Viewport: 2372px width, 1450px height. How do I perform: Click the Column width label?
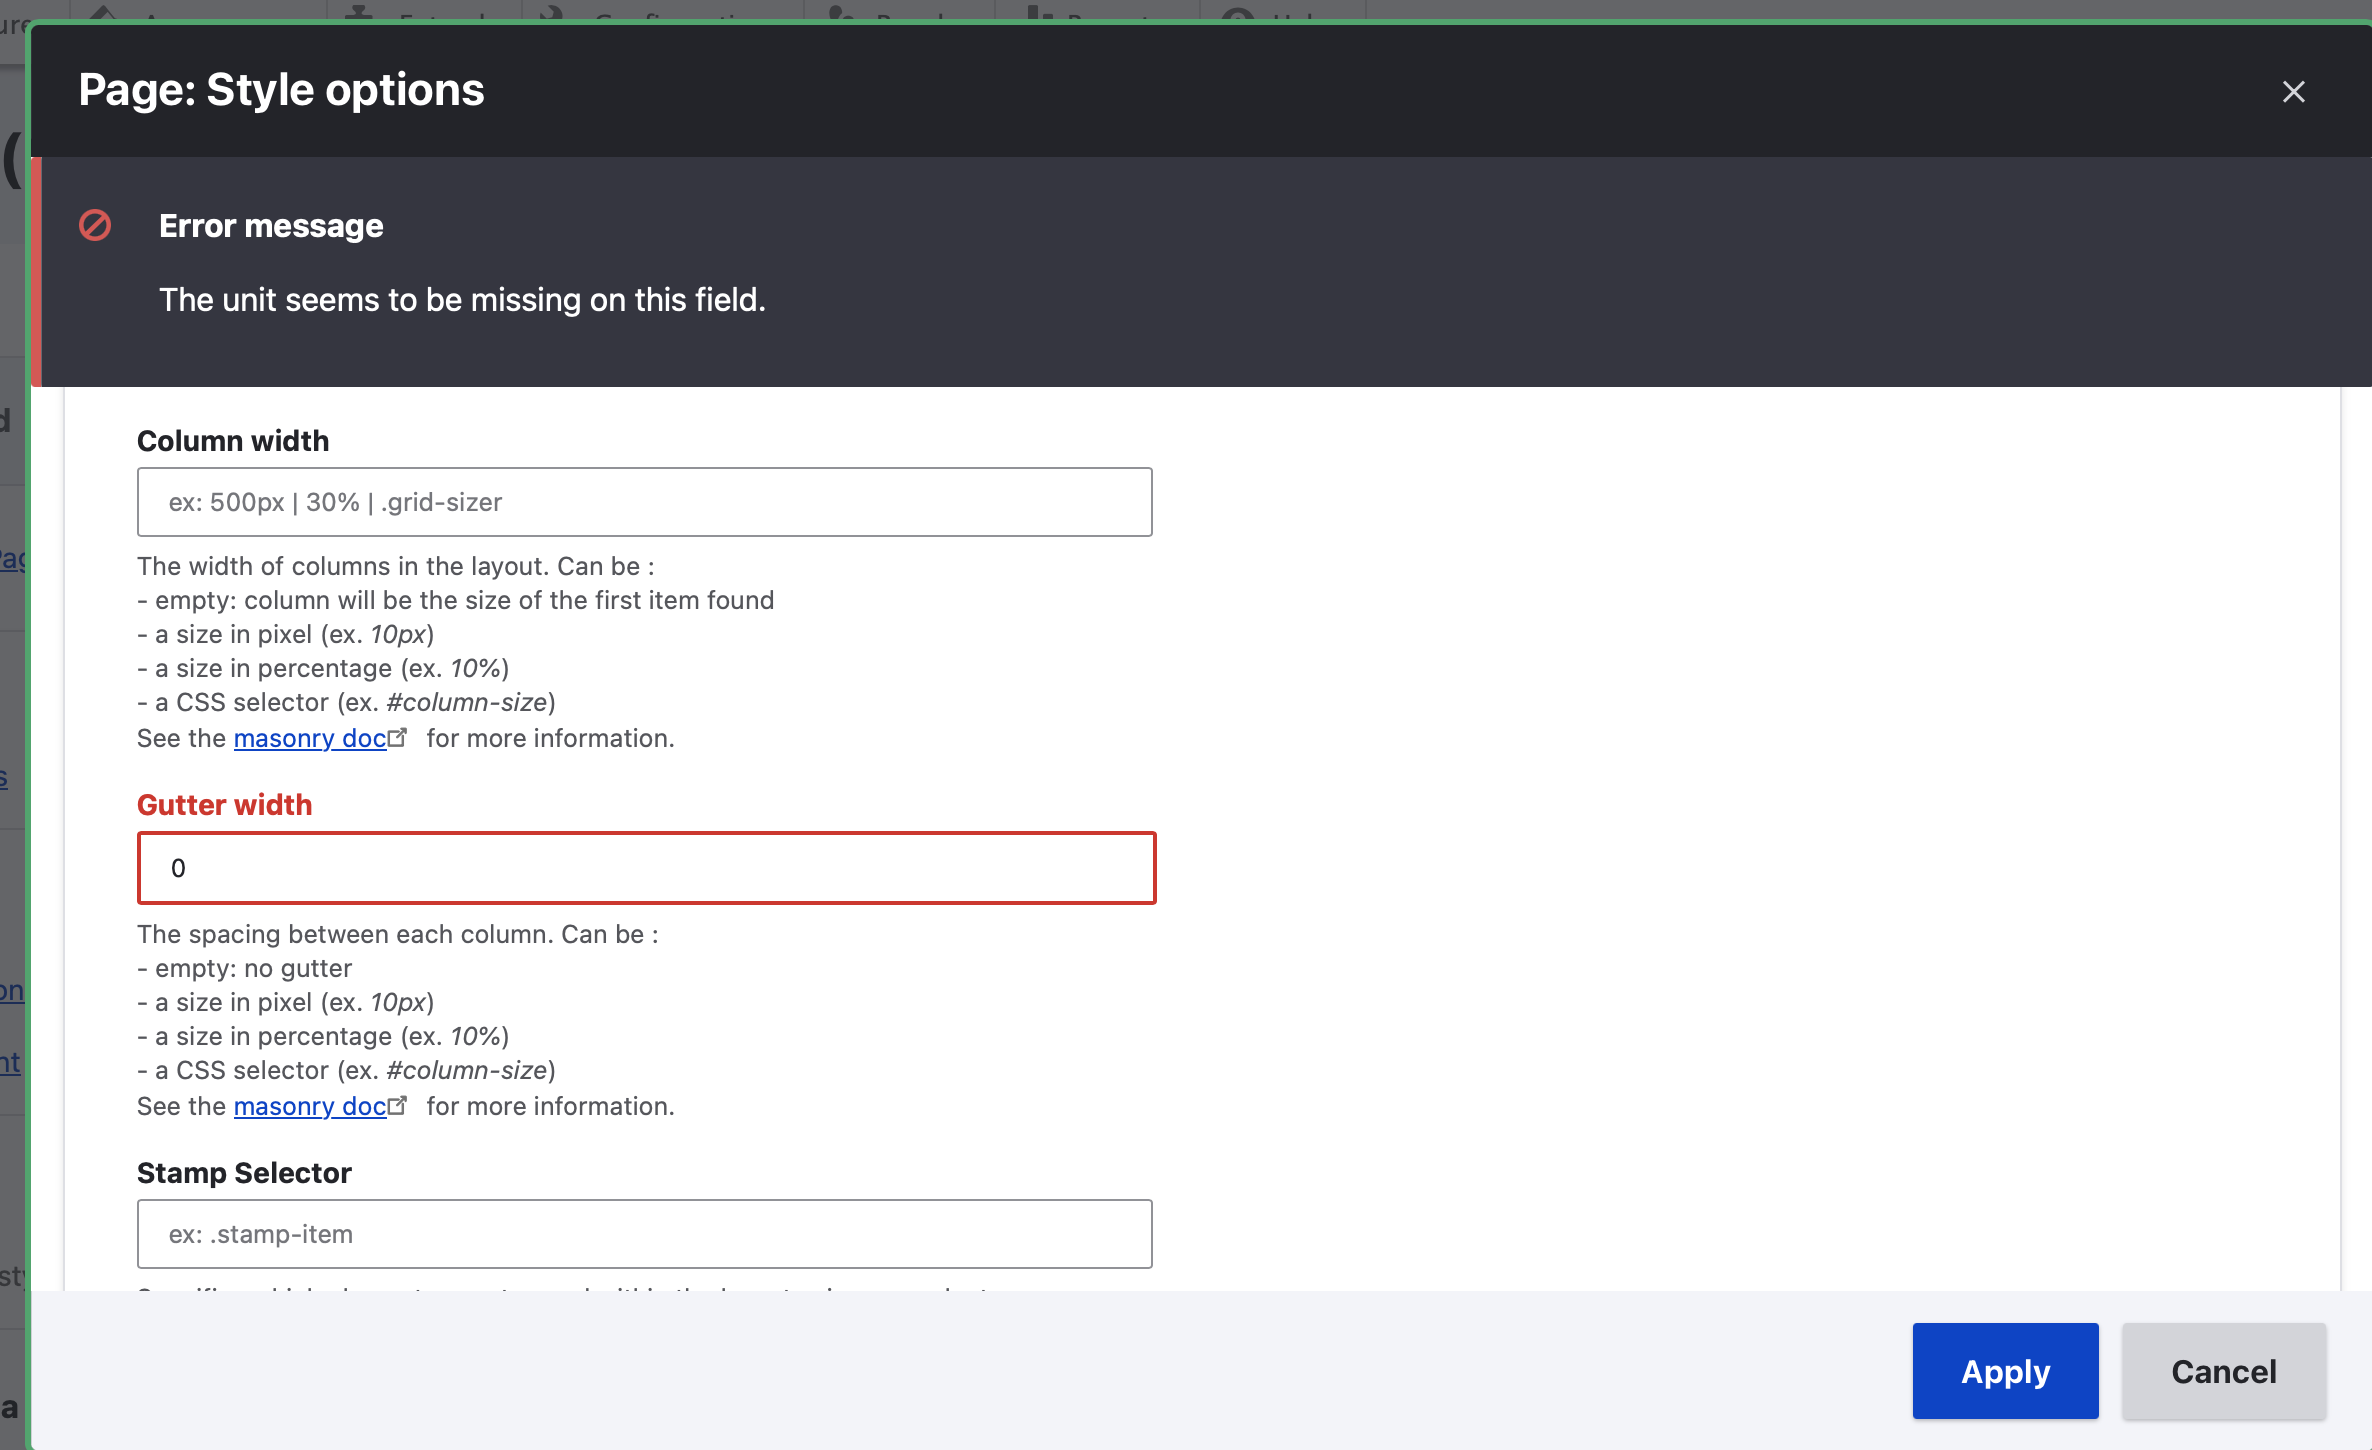coord(232,441)
